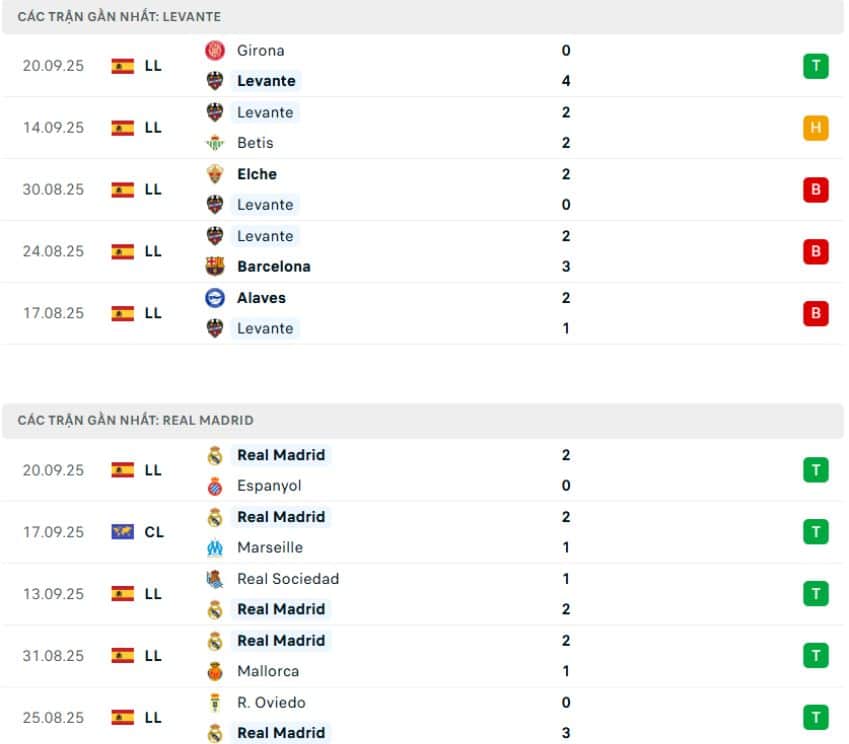Viewport: 849px width, 744px height.
Task: Click the green T badge for Girona match
Action: pyautogui.click(x=815, y=66)
